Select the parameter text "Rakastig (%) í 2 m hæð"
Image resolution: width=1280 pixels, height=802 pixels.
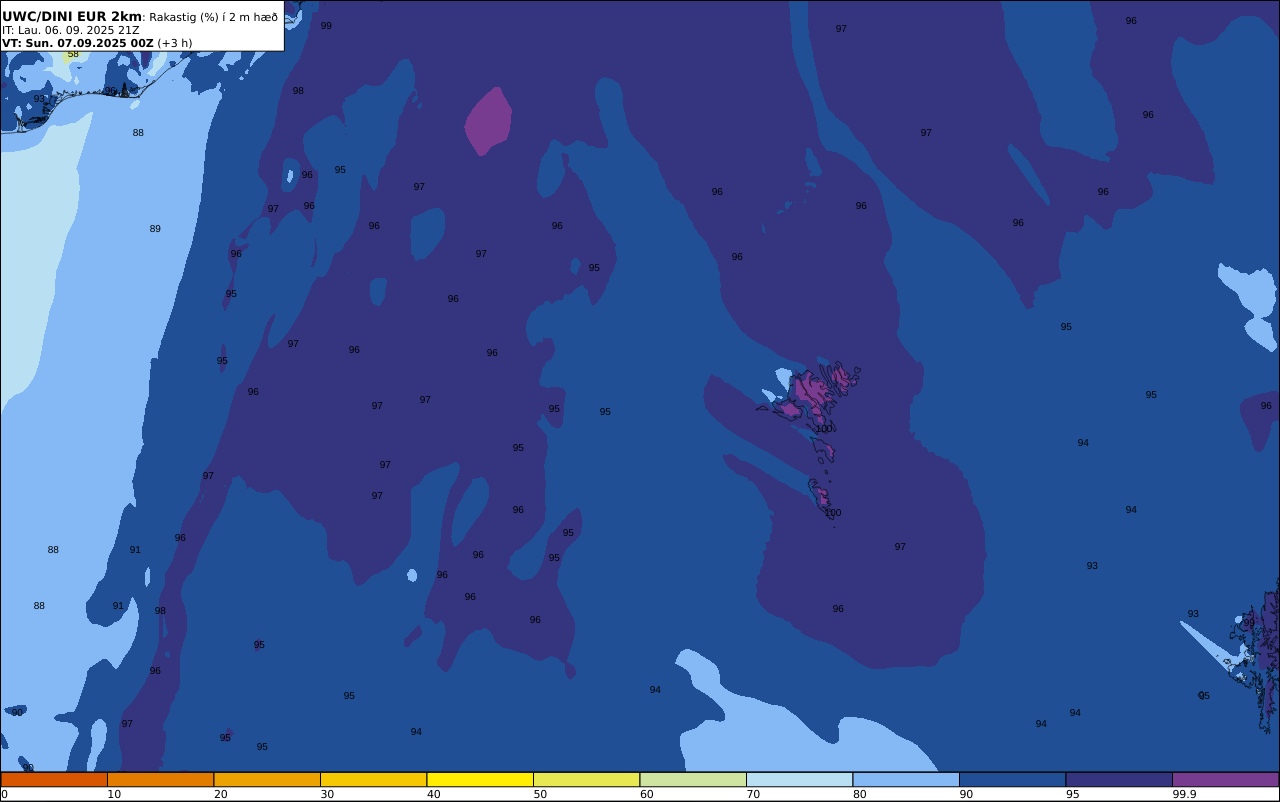[x=214, y=17]
